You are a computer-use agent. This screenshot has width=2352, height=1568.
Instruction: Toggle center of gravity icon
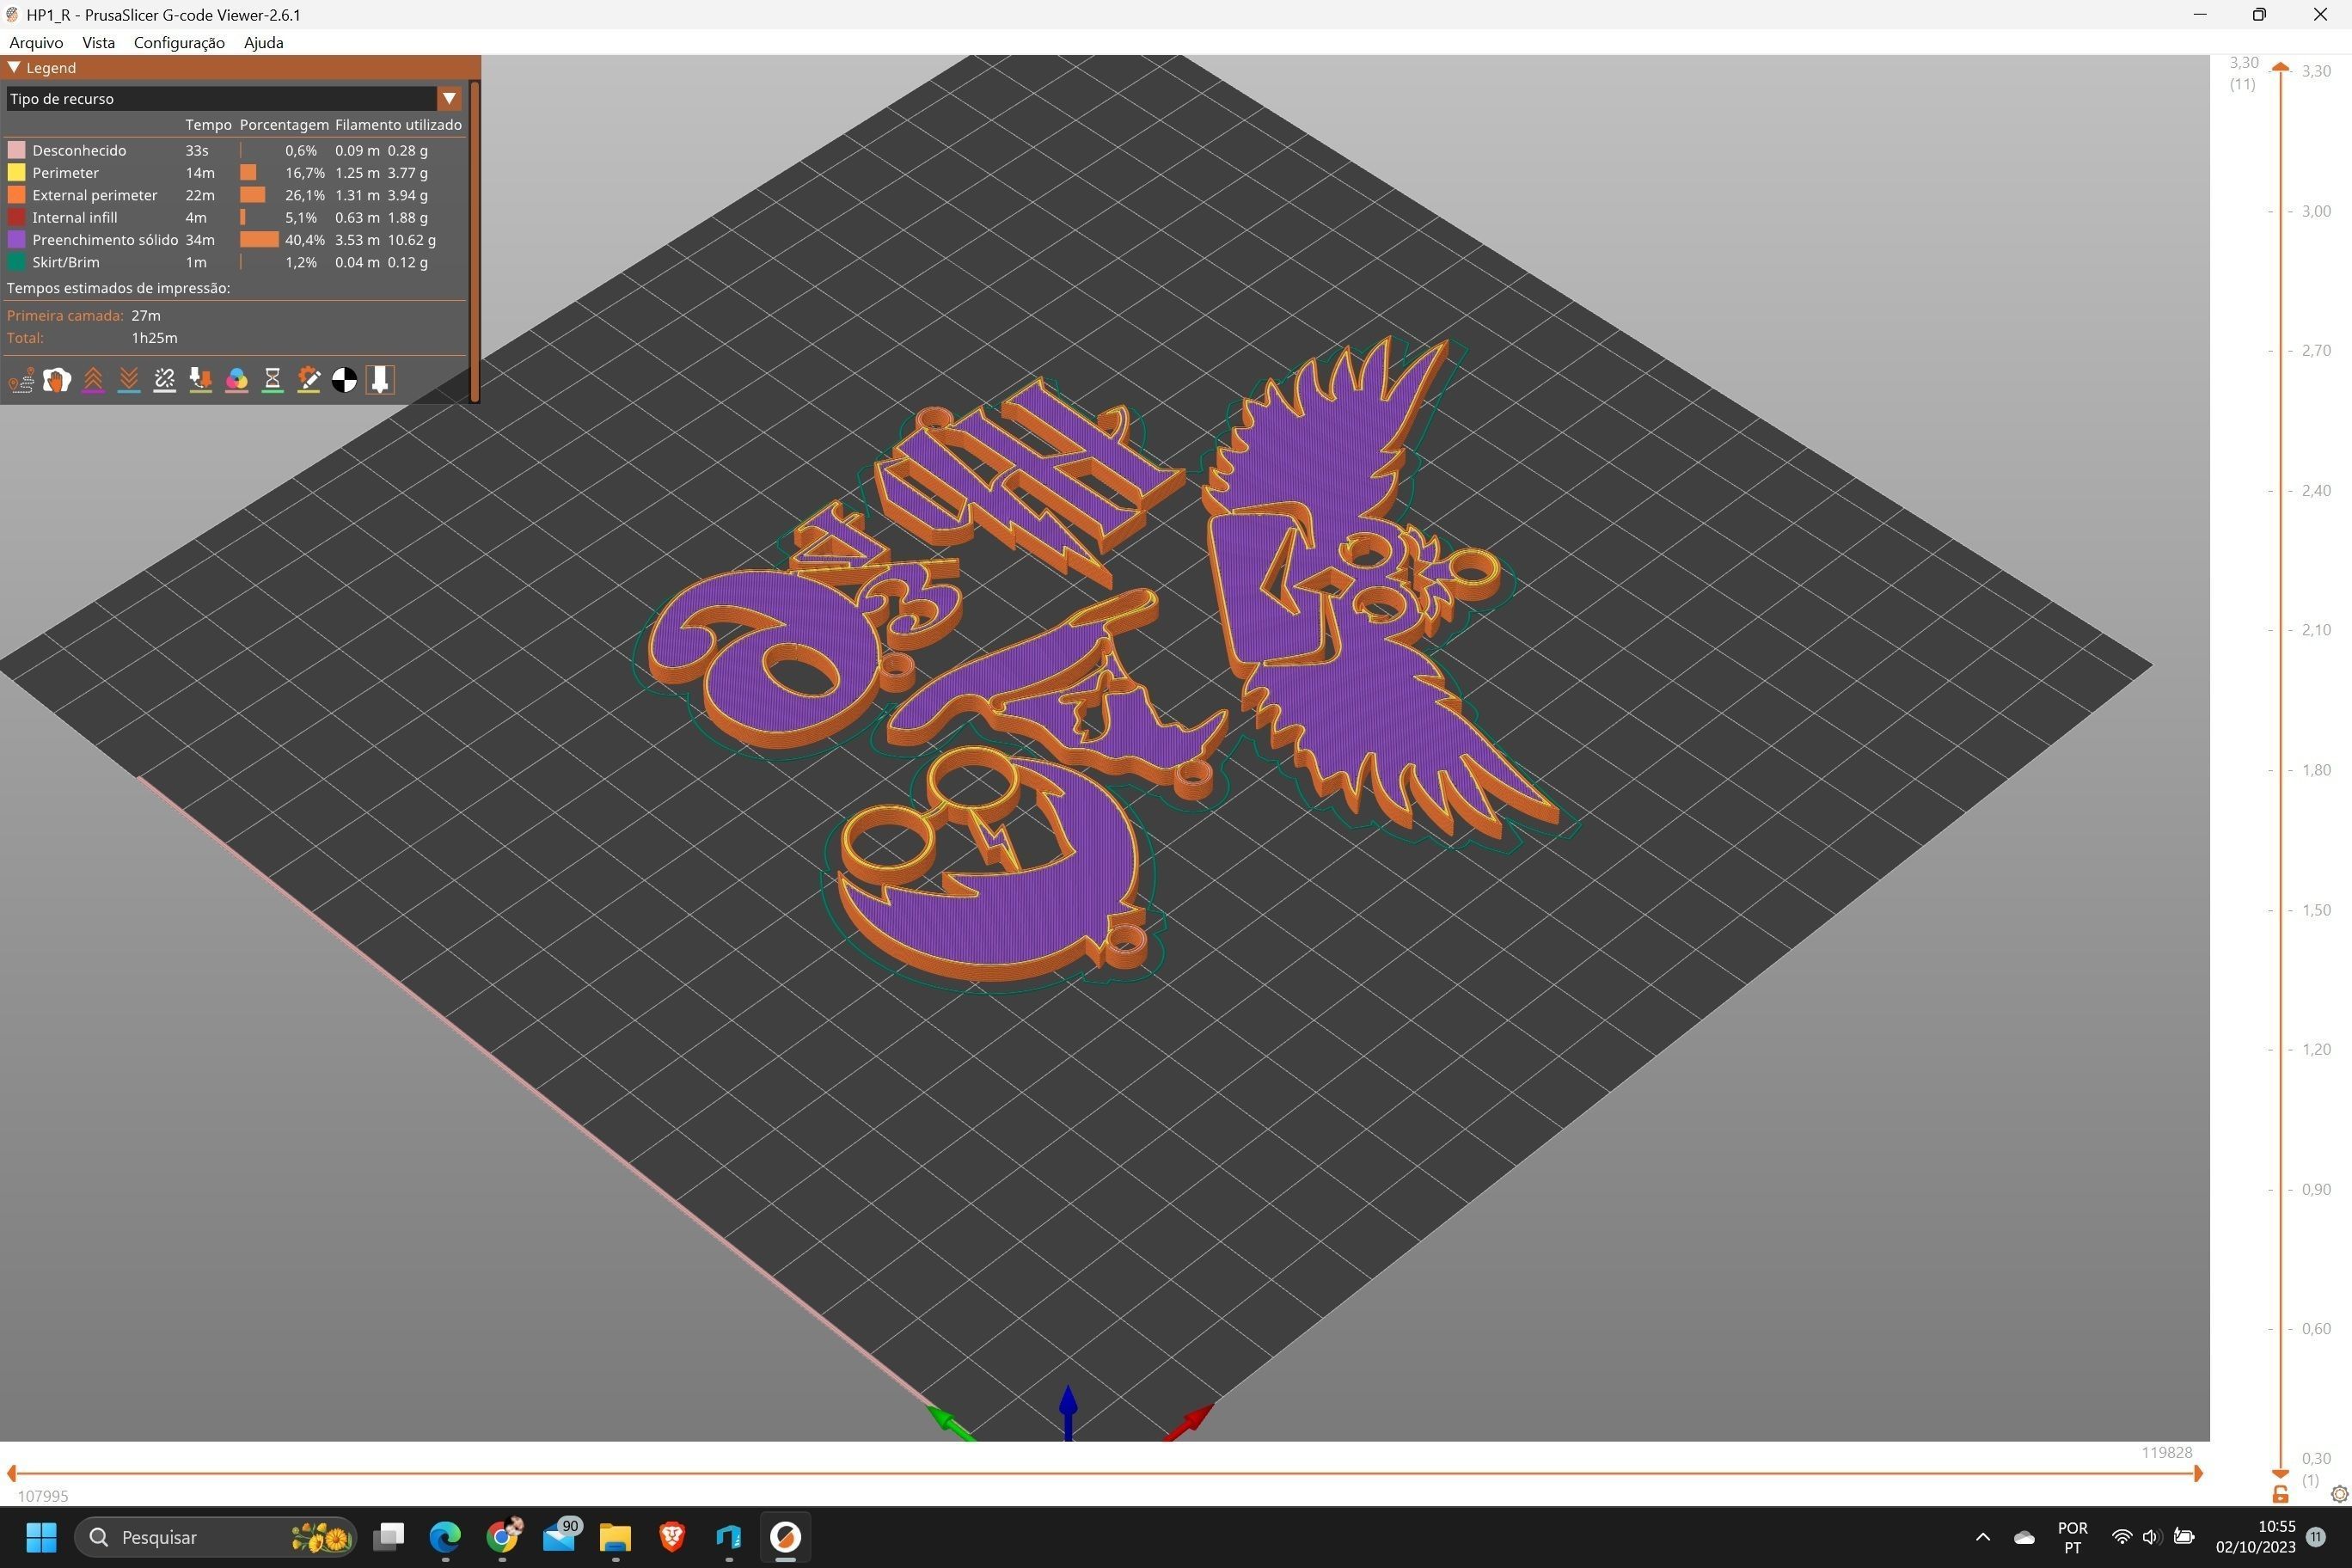(x=344, y=380)
